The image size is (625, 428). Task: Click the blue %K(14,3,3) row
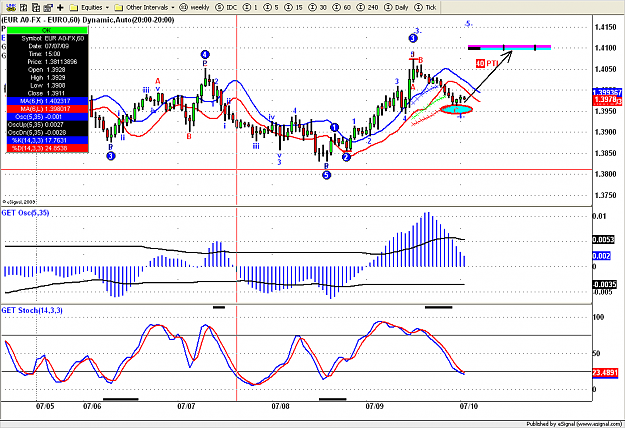click(x=47, y=140)
